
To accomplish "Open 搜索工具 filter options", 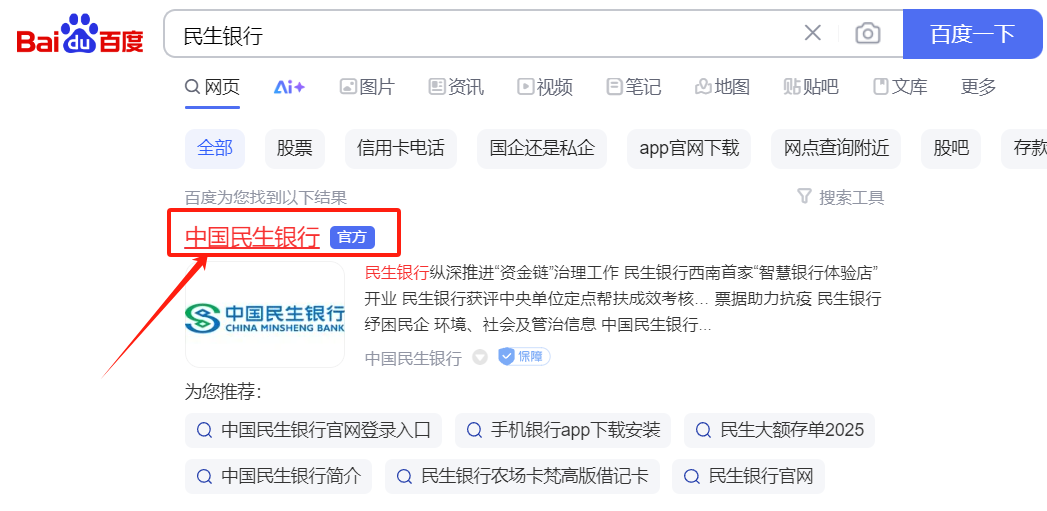I will [841, 197].
